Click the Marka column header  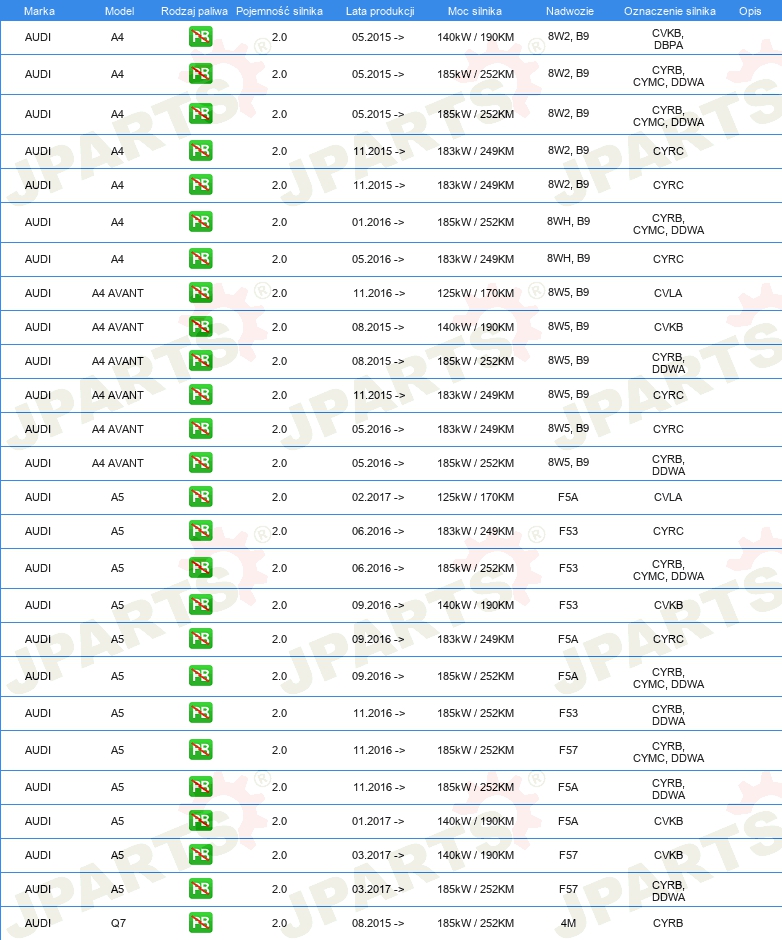[39, 11]
